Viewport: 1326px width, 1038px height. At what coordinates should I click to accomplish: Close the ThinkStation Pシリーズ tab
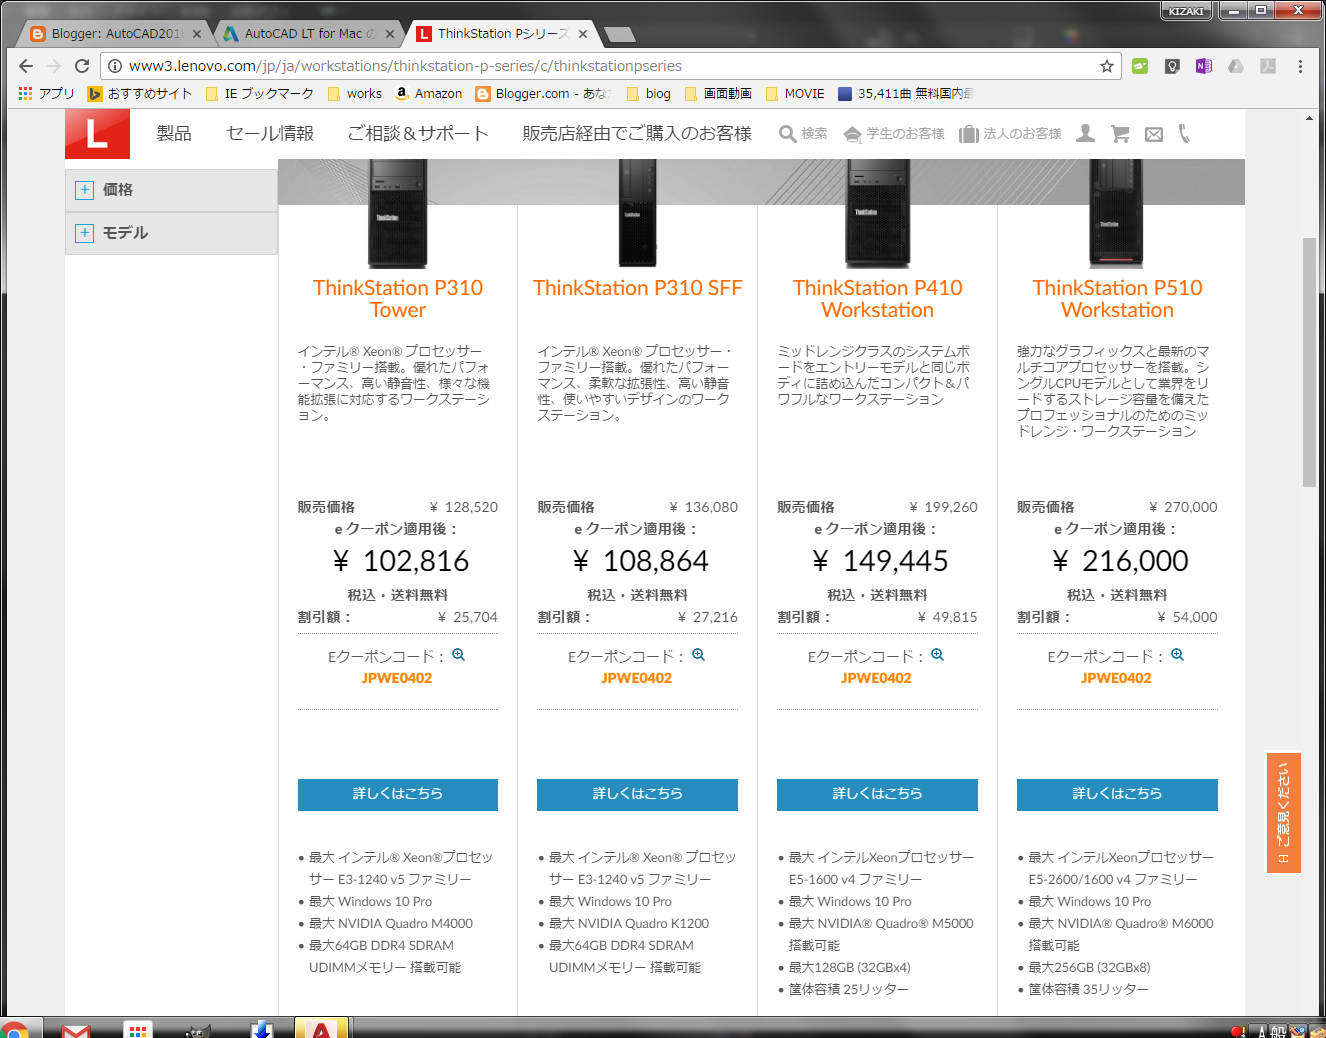point(583,34)
